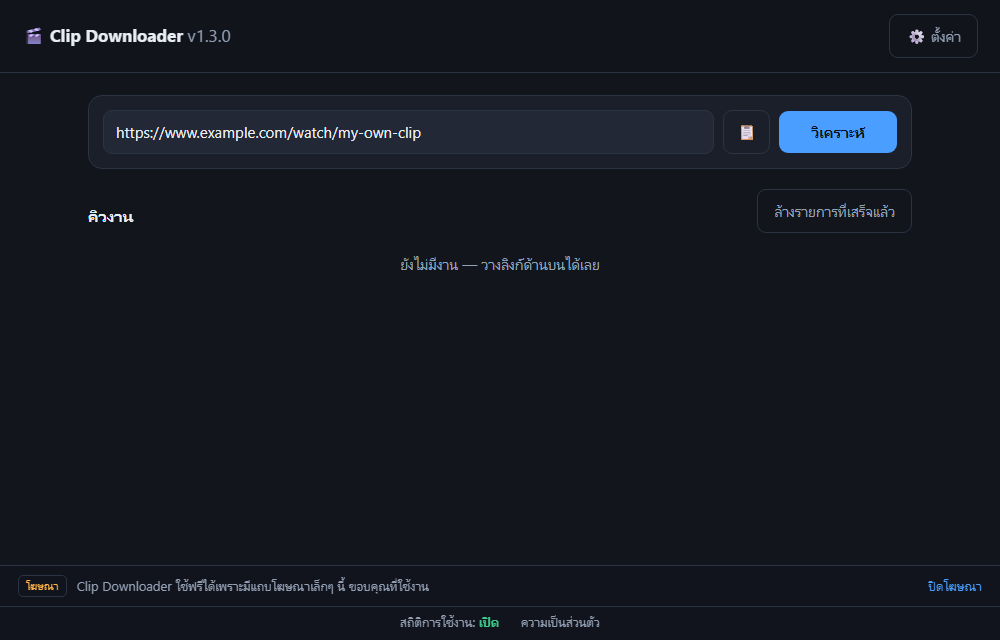Click the URL input field
The image size is (1000, 640).
408,133
